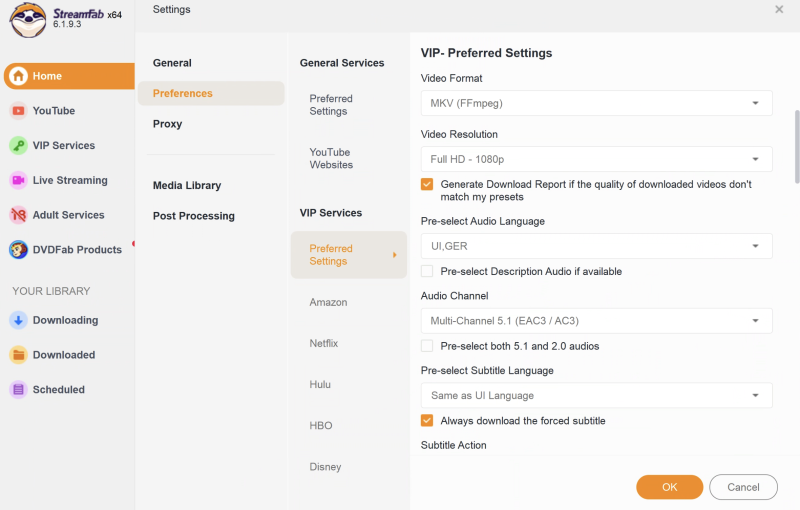Expand the Audio Channel dropdown
This screenshot has width=800, height=510.
coord(596,321)
